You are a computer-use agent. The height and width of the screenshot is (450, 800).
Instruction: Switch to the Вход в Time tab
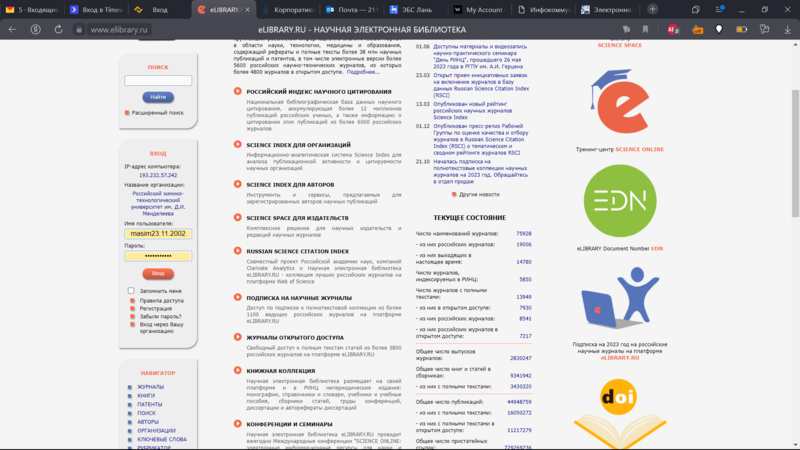pos(97,10)
